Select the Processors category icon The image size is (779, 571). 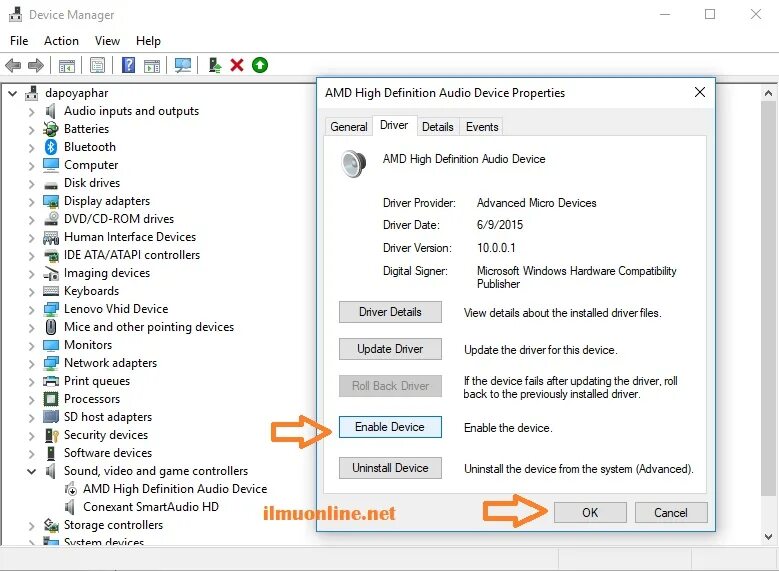51,399
